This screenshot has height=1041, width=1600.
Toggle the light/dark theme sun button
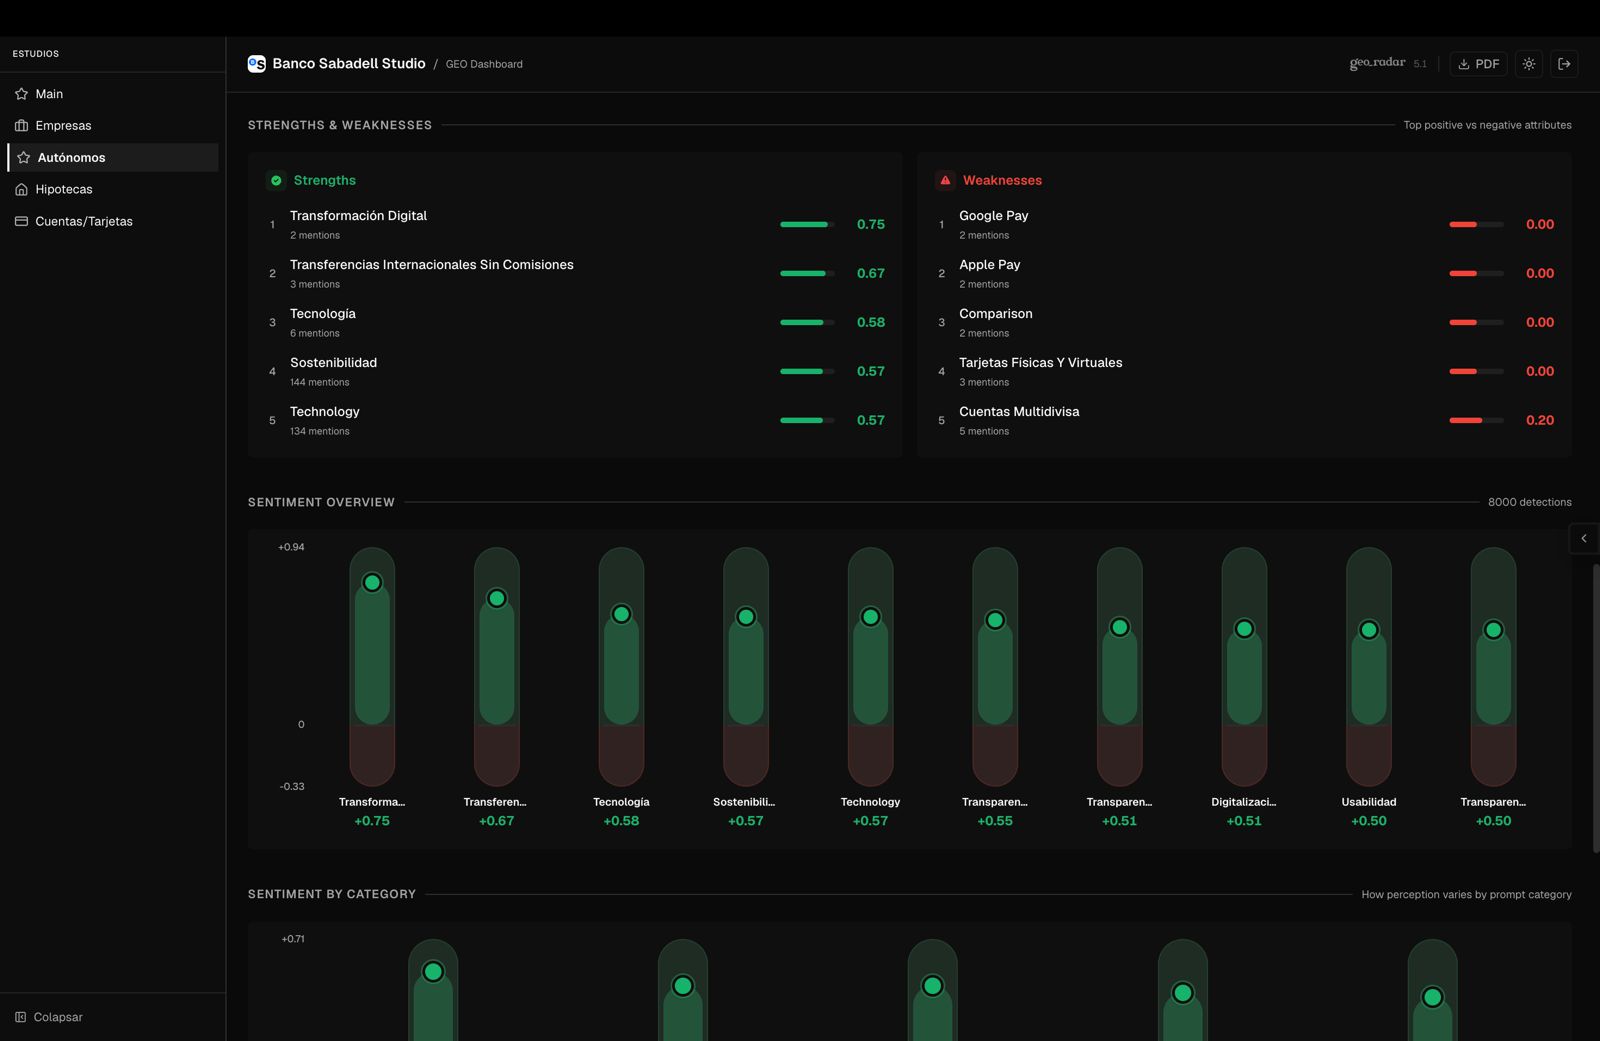pyautogui.click(x=1529, y=64)
